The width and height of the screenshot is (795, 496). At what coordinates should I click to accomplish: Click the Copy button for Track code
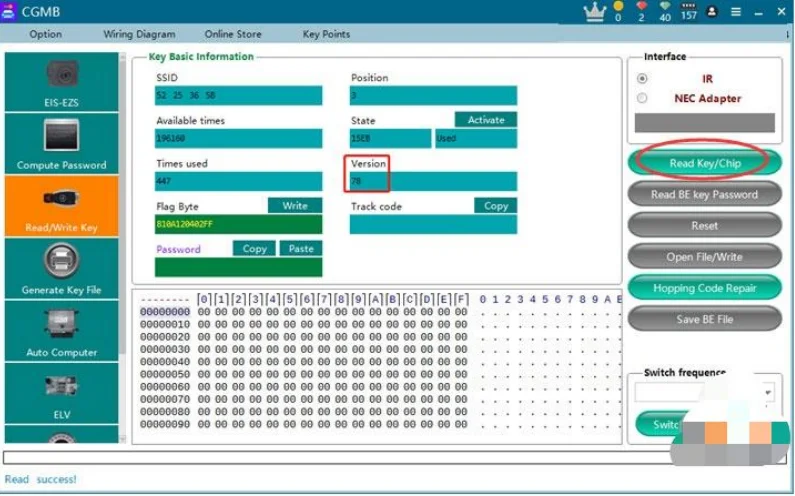tap(495, 205)
